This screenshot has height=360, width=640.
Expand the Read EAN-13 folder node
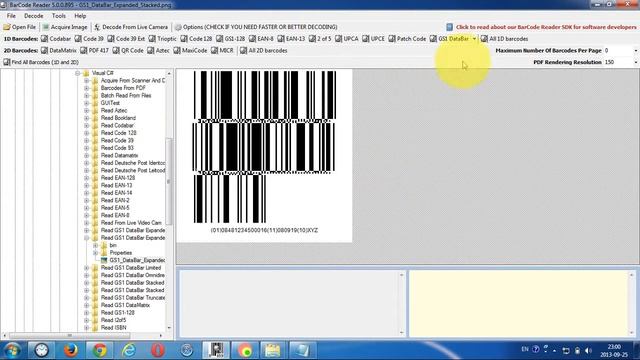click(x=87, y=185)
